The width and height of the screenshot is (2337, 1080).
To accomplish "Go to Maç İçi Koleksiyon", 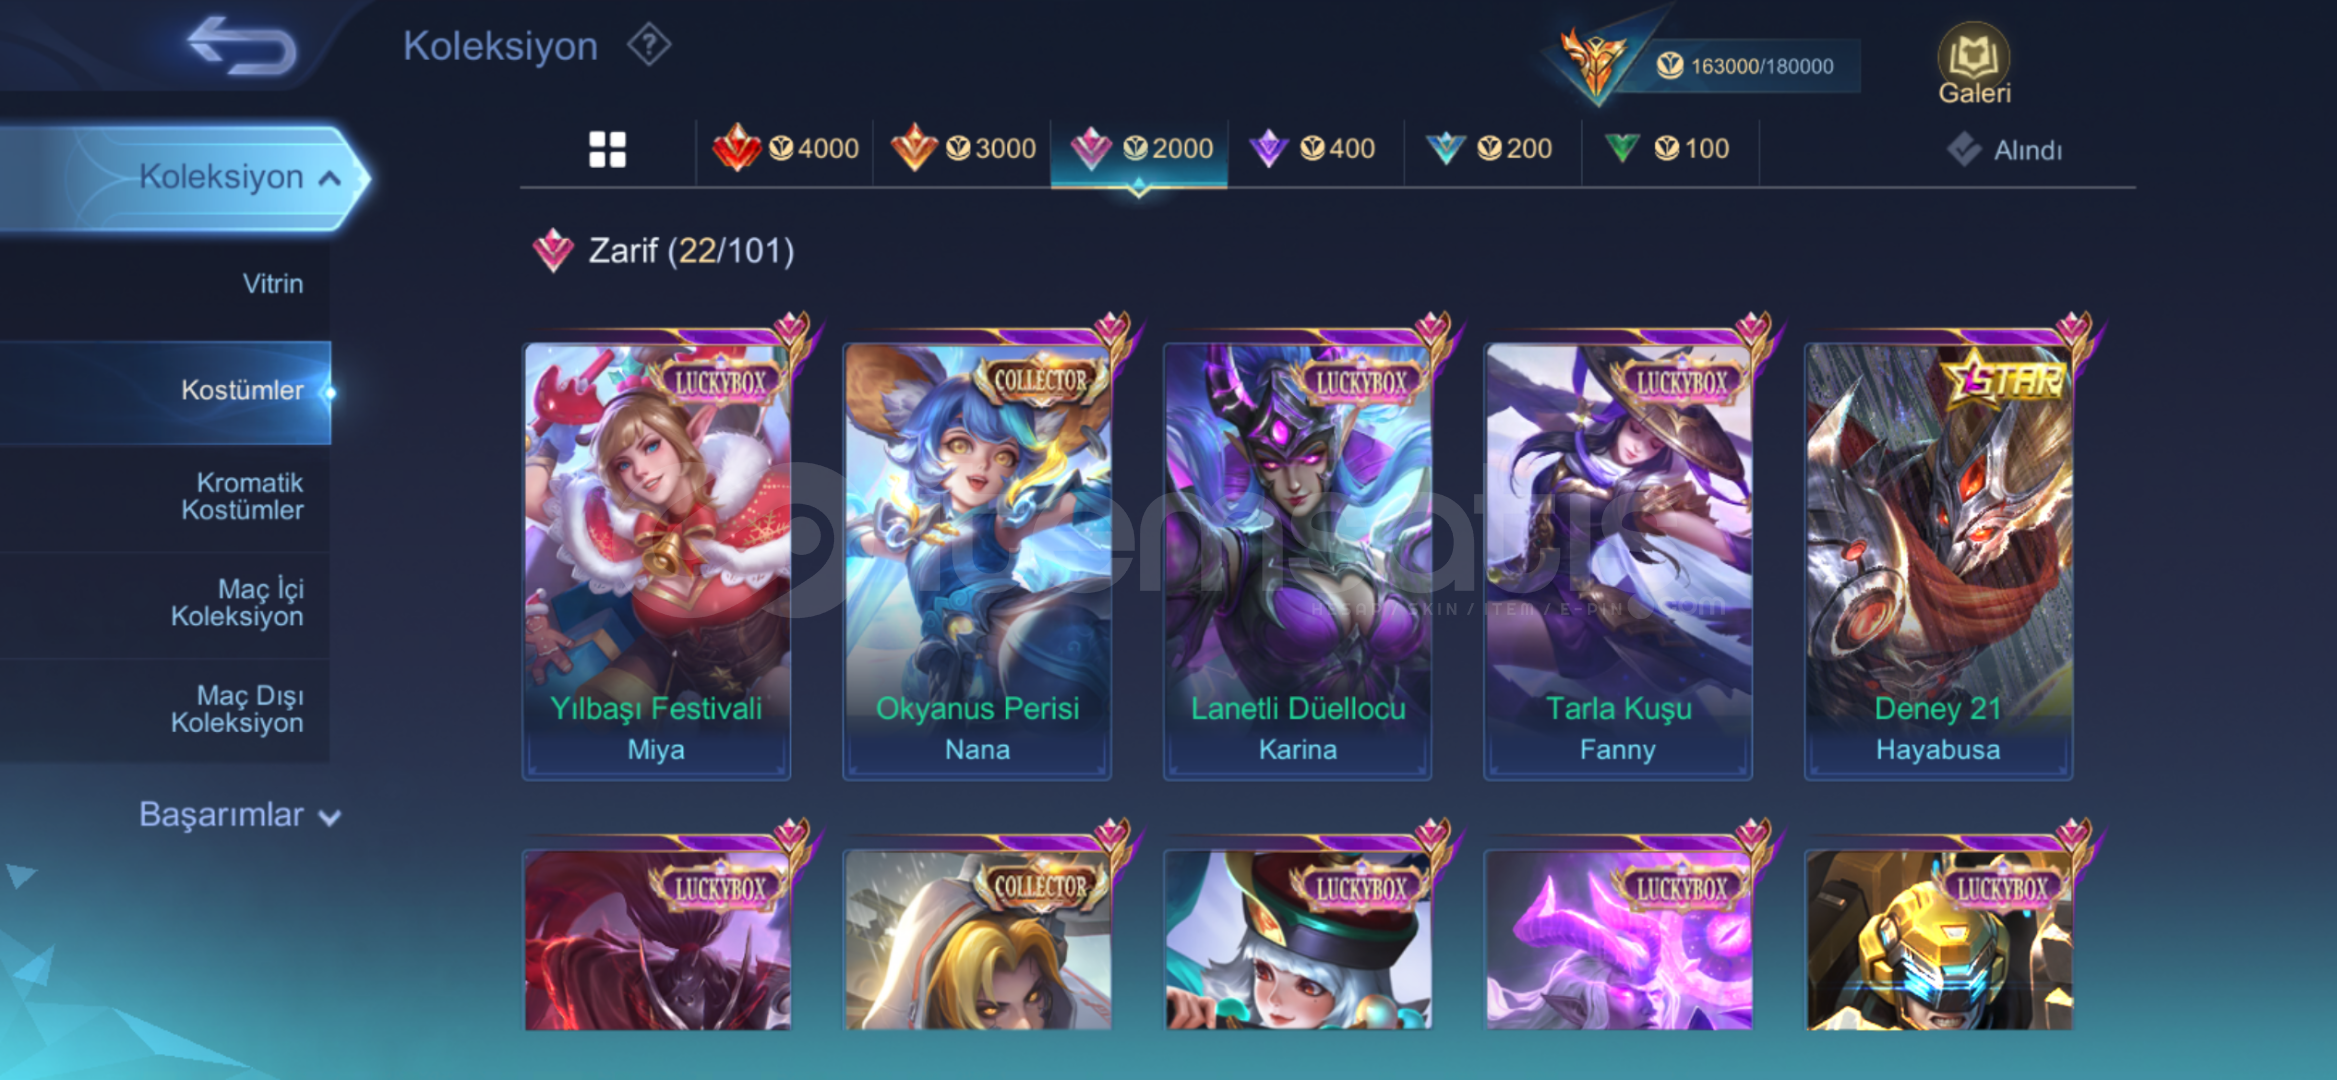I will 165,603.
